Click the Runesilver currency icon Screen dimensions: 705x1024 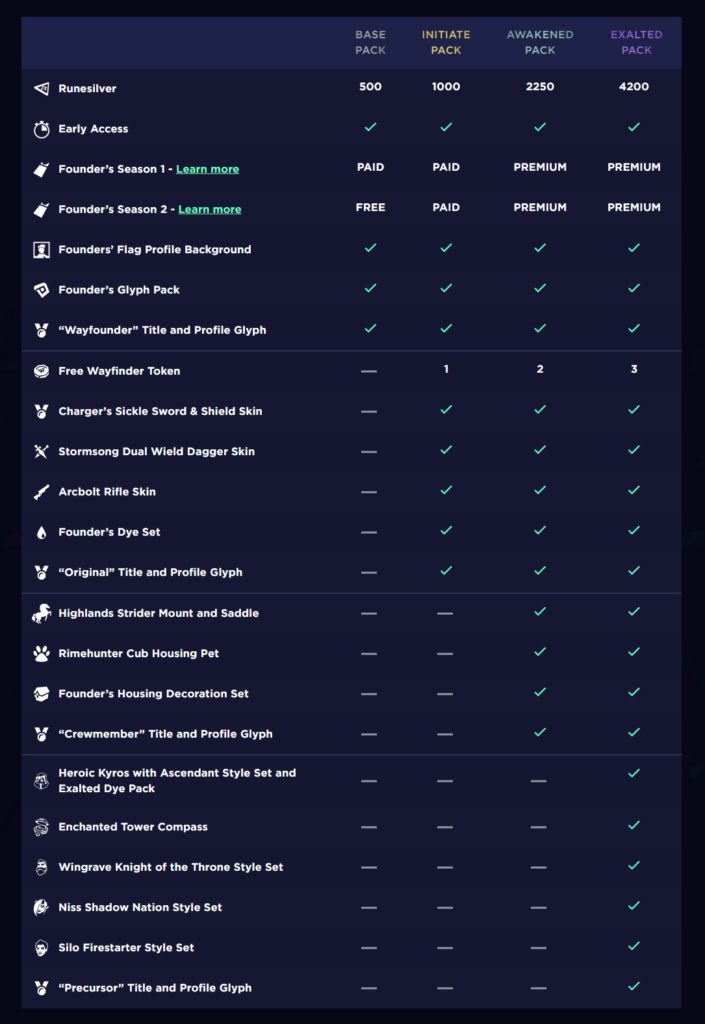click(41, 89)
